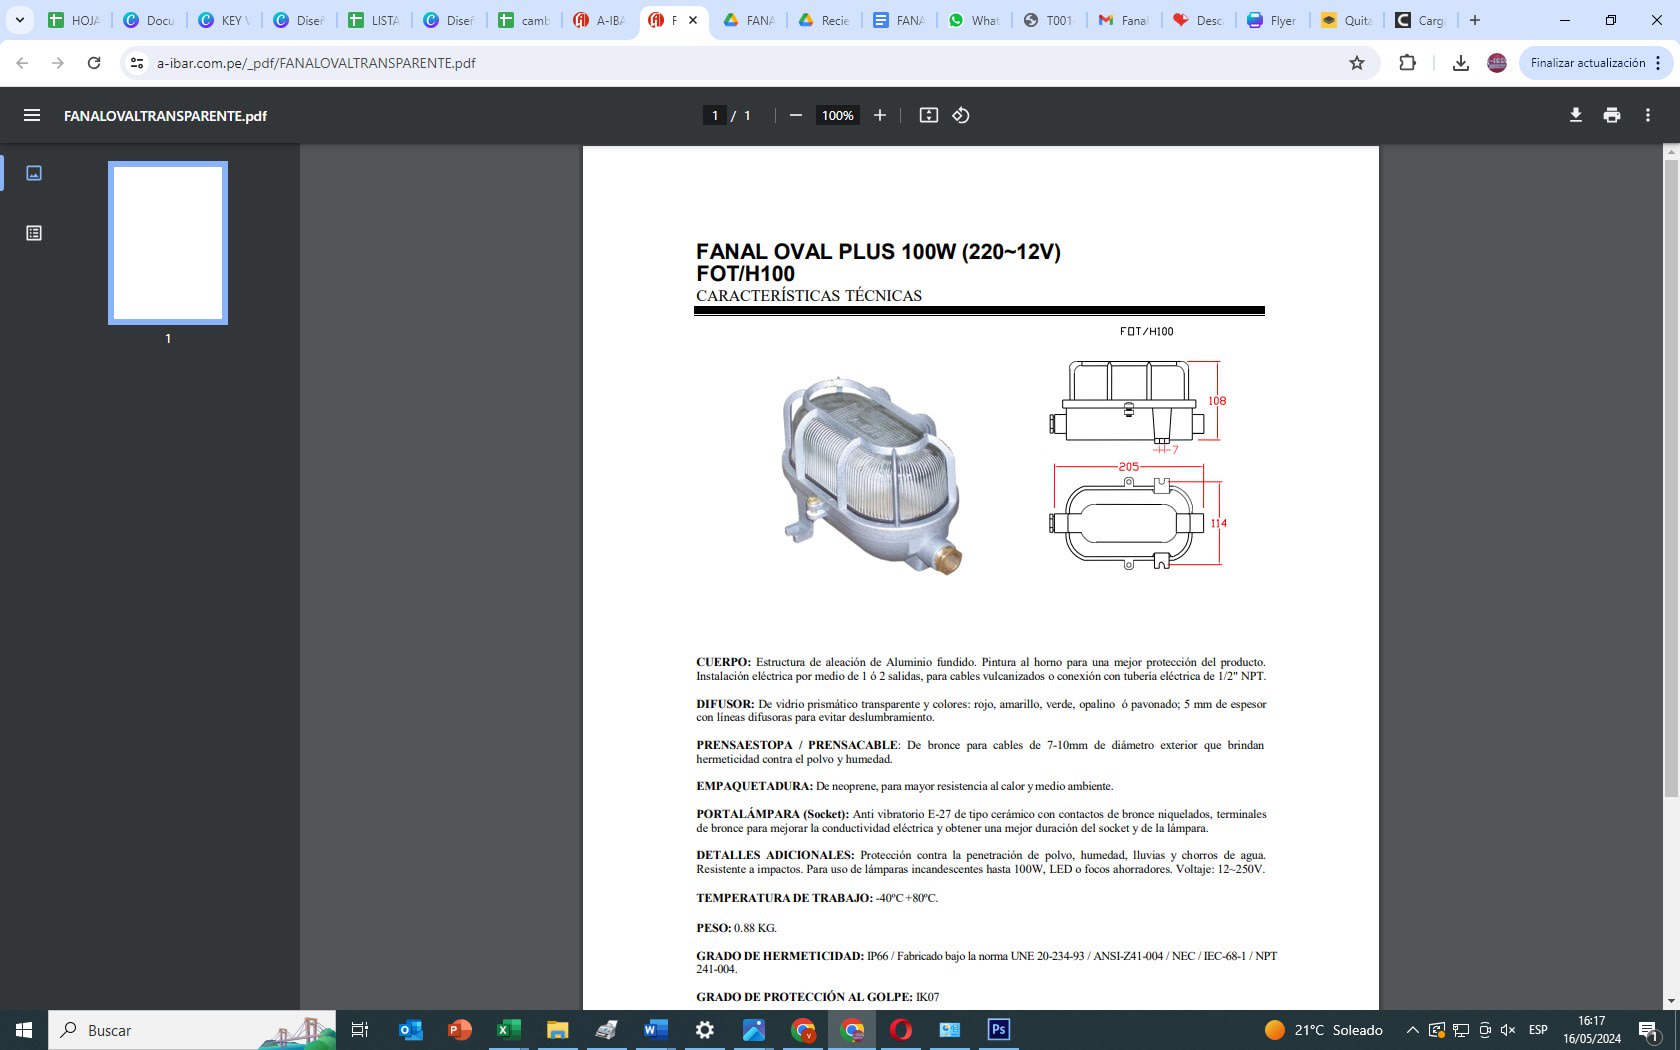Open the PDF viewer menu (hamburger icon)

click(x=32, y=115)
